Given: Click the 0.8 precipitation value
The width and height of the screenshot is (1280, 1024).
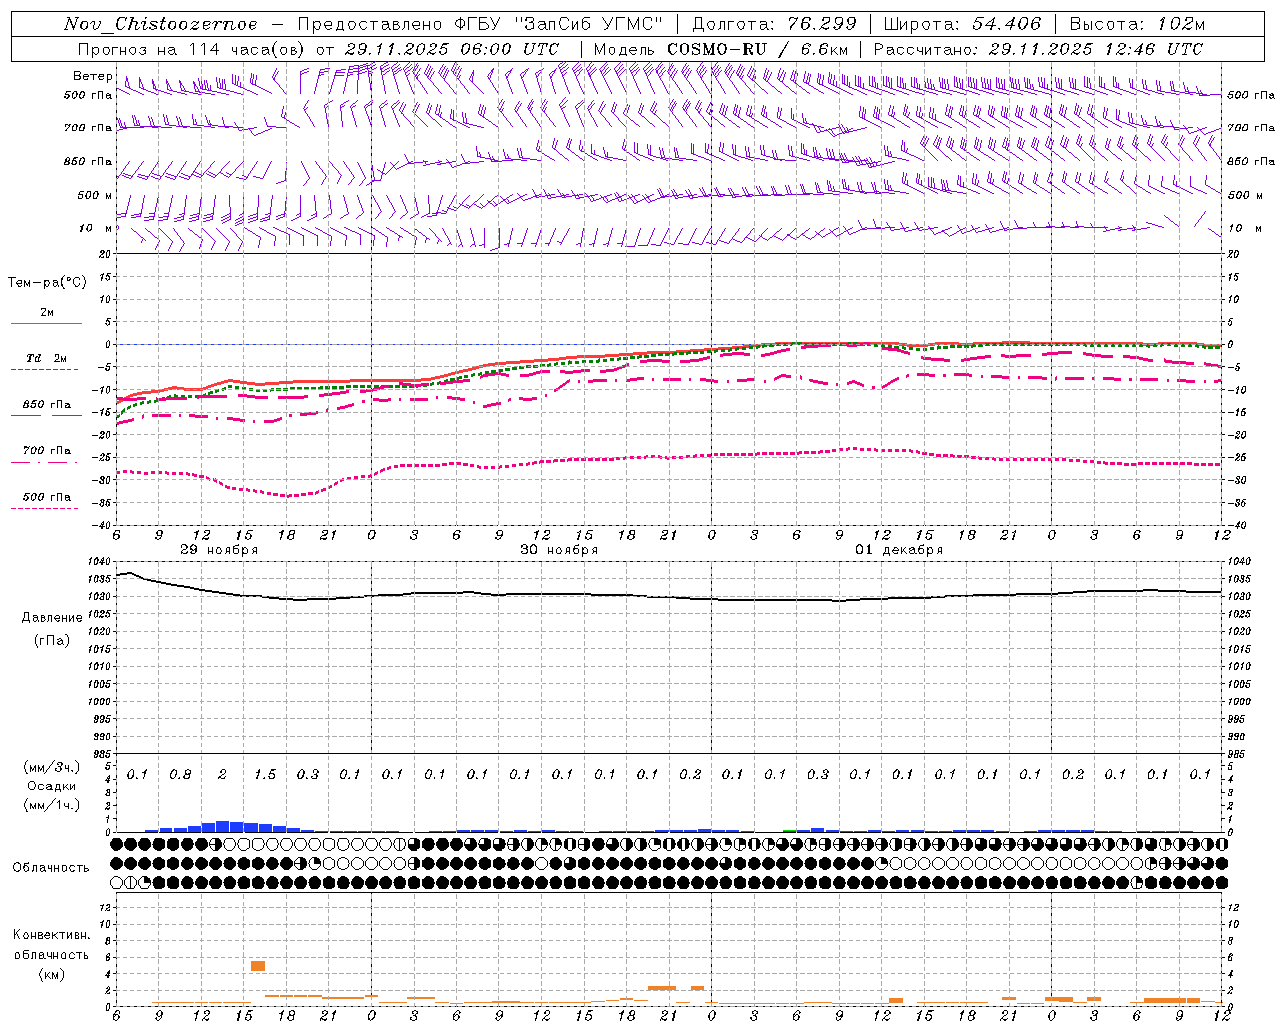Looking at the screenshot, I should click(x=180, y=774).
